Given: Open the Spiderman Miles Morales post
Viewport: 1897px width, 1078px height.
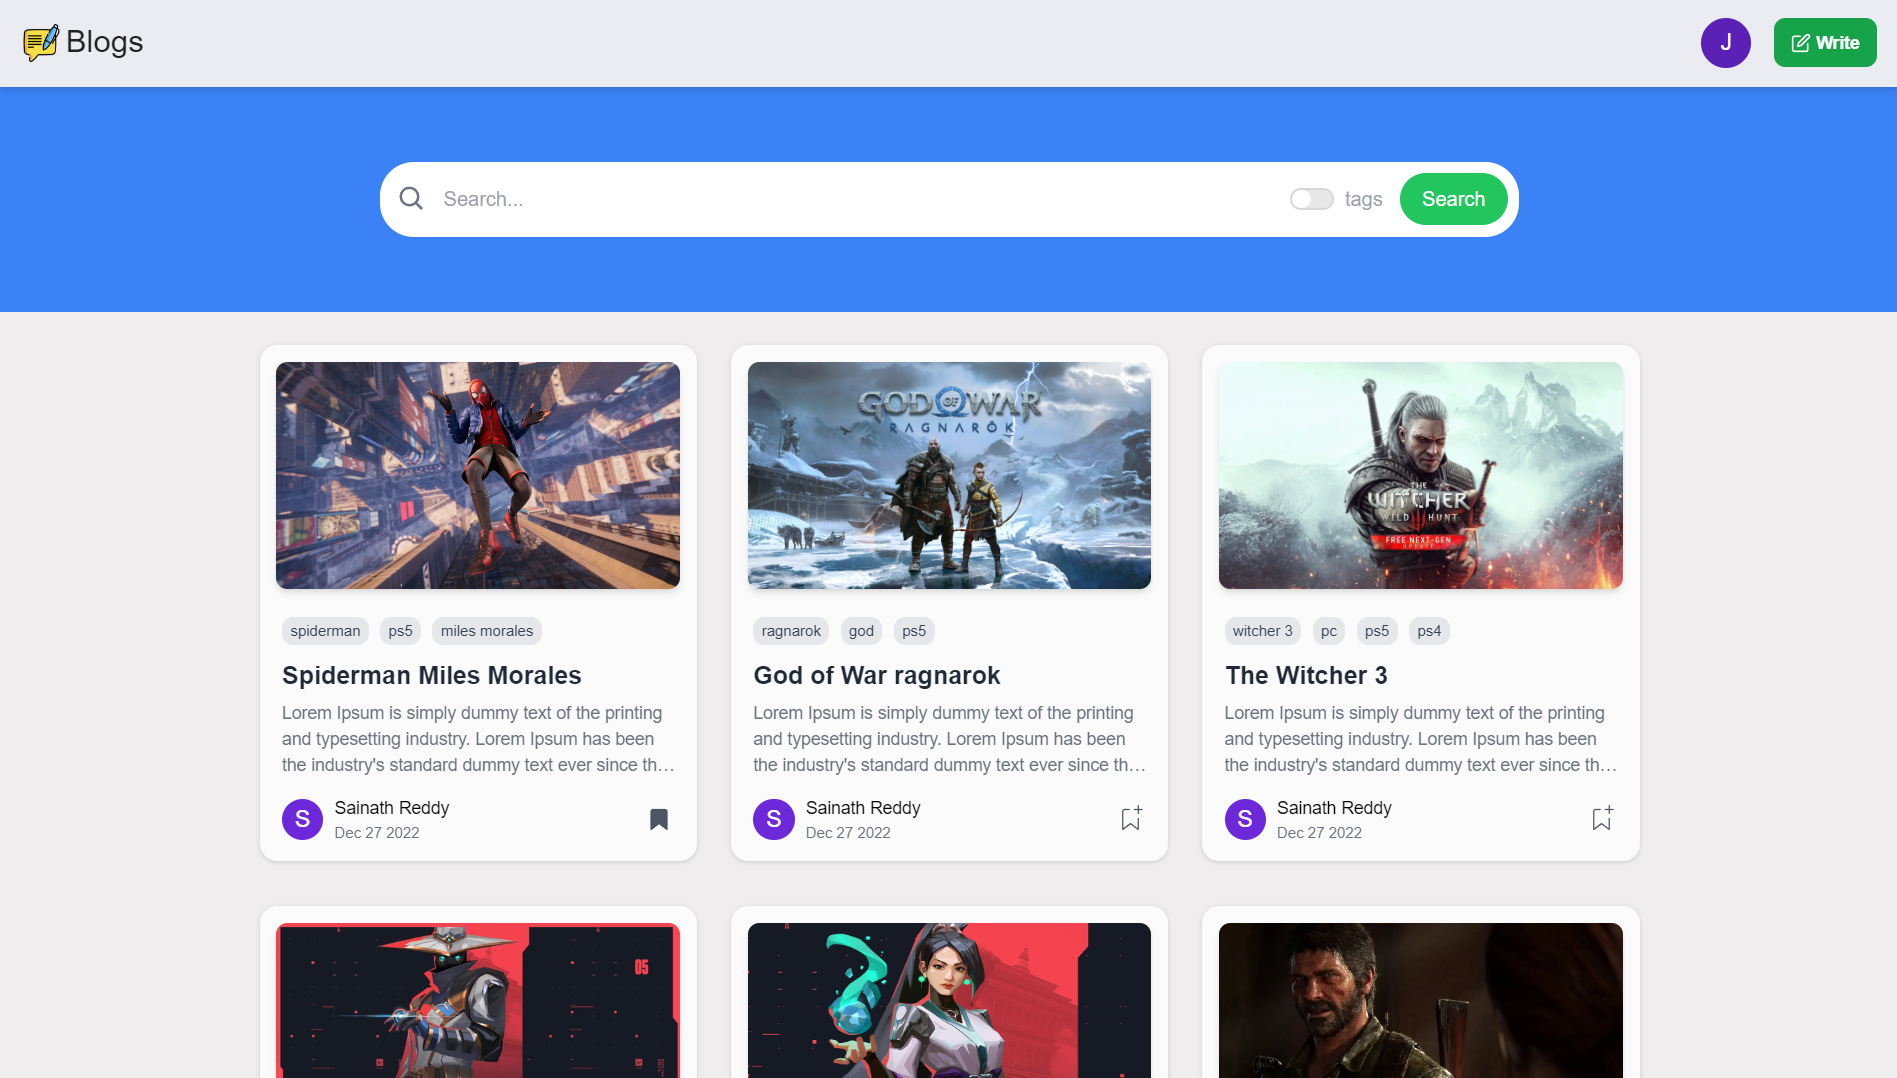Looking at the screenshot, I should [431, 675].
